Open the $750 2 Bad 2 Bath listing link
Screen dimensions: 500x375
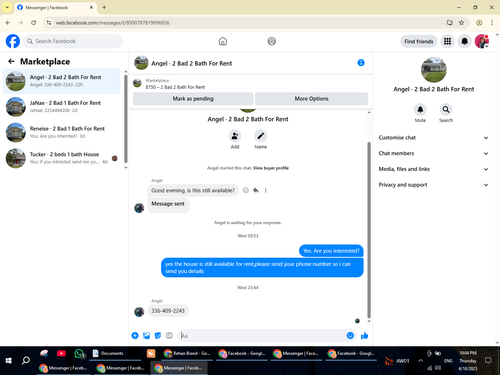point(175,87)
